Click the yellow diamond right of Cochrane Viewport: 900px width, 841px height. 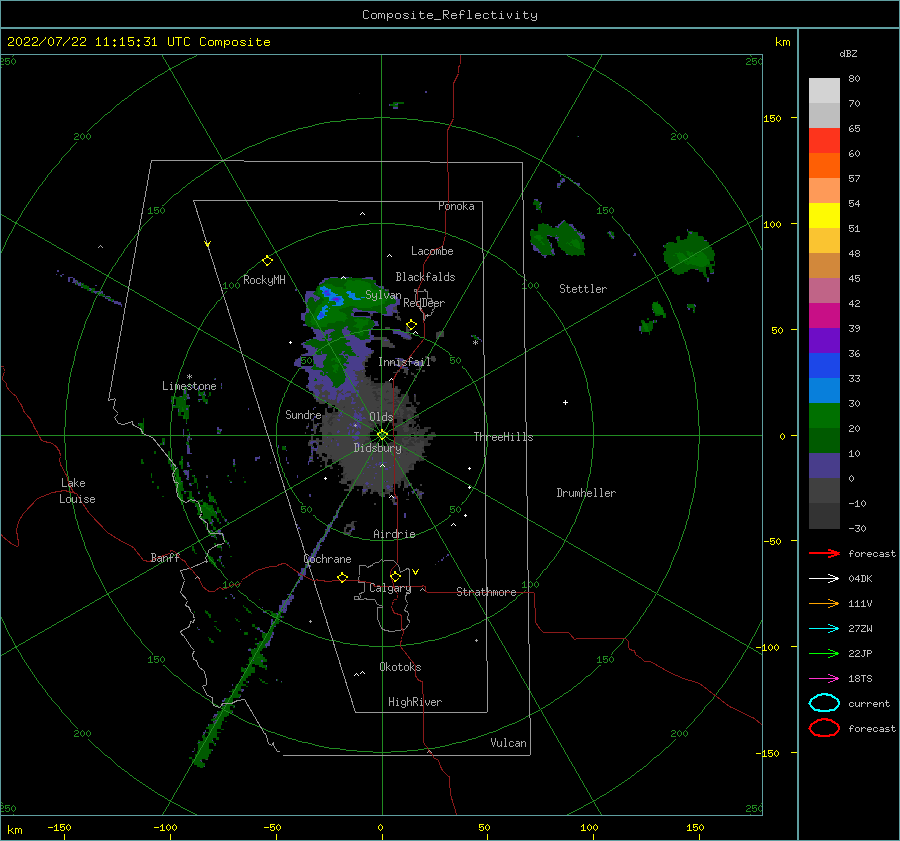click(x=342, y=577)
